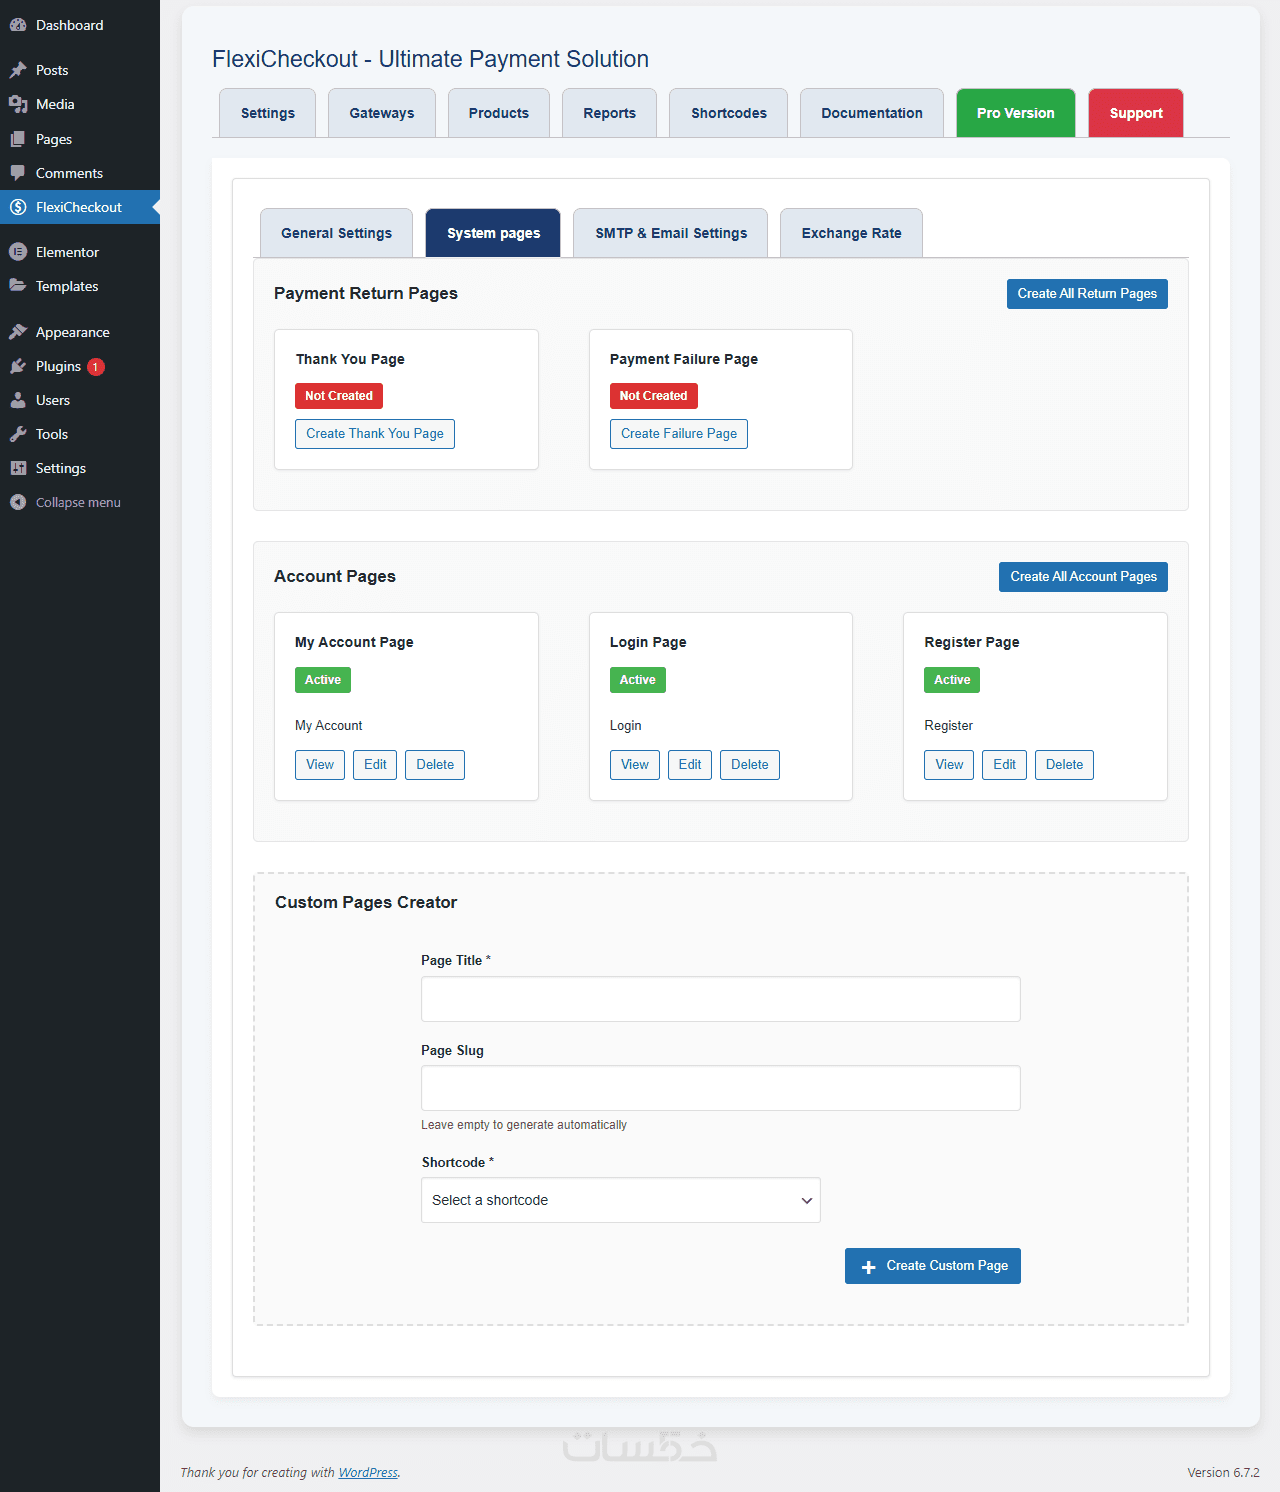
Task: Open Posts in the sidebar menu
Action: click(x=80, y=70)
